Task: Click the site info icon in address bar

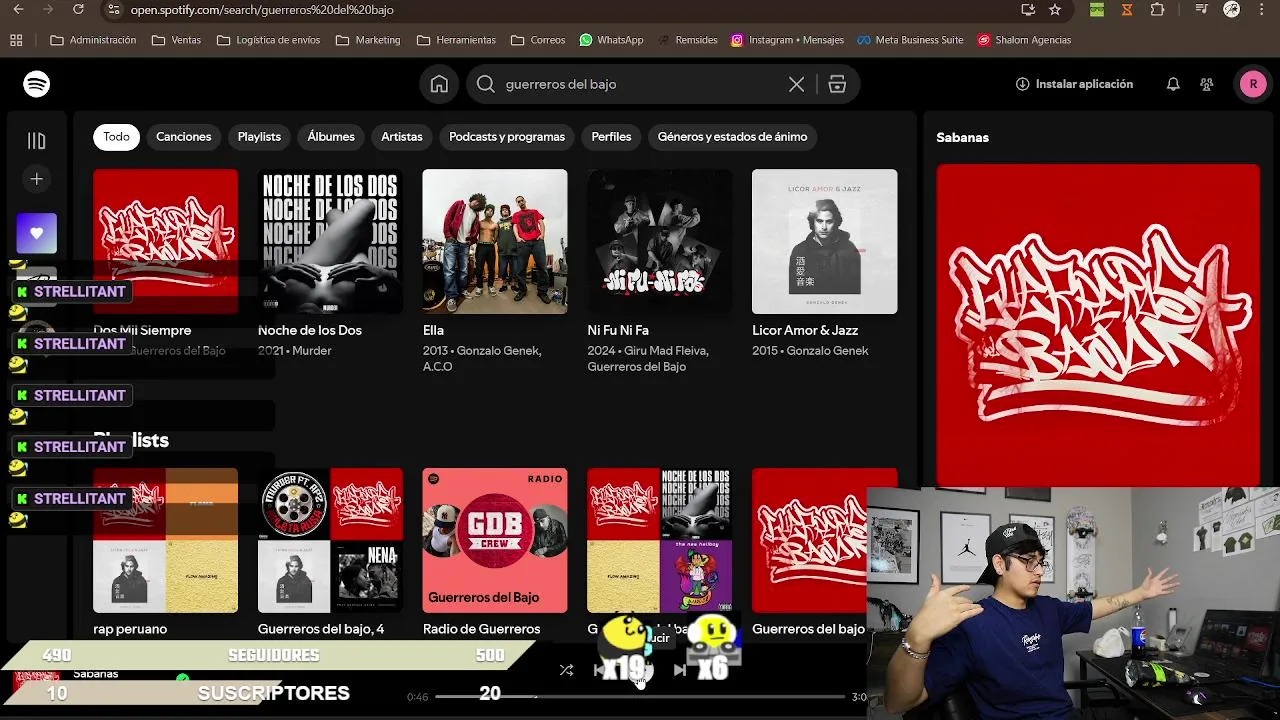Action: (x=113, y=10)
